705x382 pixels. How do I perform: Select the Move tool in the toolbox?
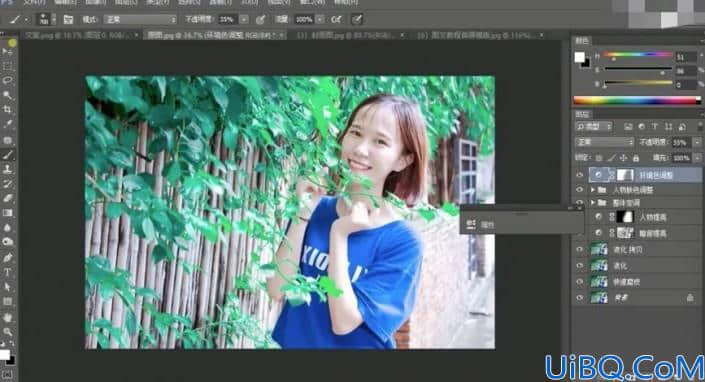point(7,51)
